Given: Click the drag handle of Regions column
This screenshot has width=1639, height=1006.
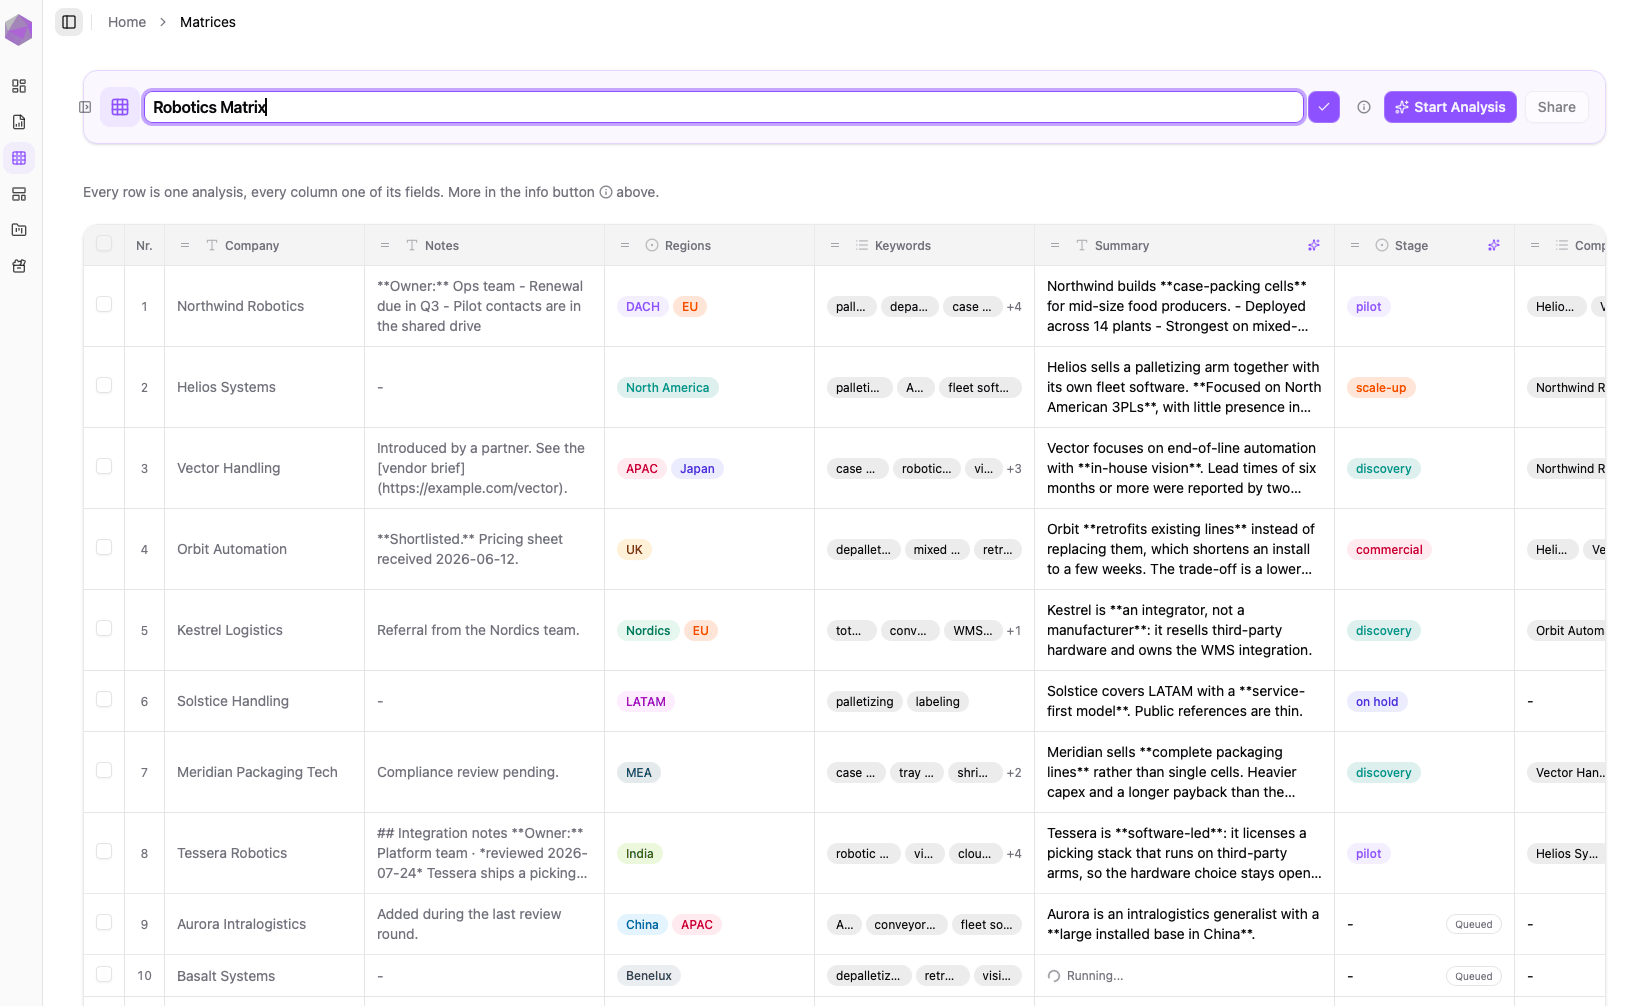Looking at the screenshot, I should pos(625,245).
